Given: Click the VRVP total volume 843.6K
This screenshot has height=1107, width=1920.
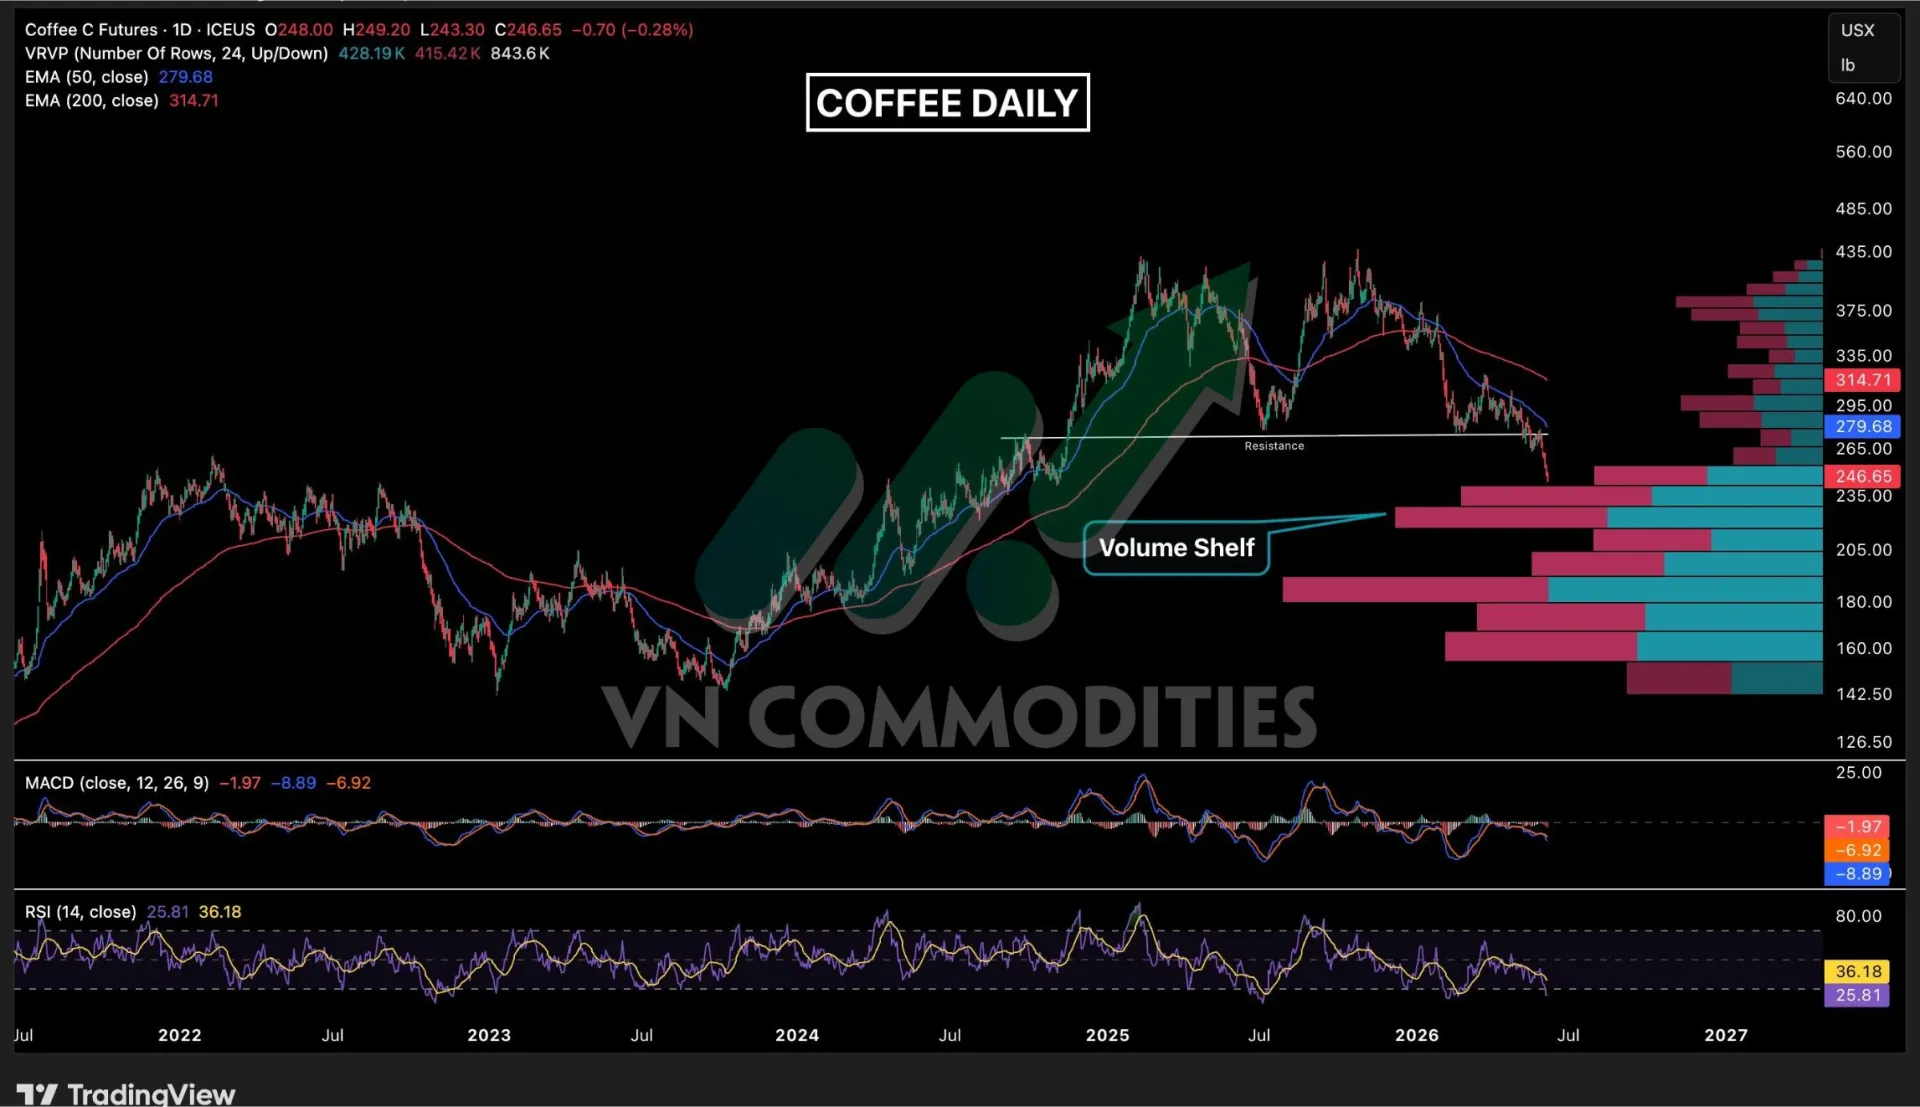Looking at the screenshot, I should (x=520, y=53).
